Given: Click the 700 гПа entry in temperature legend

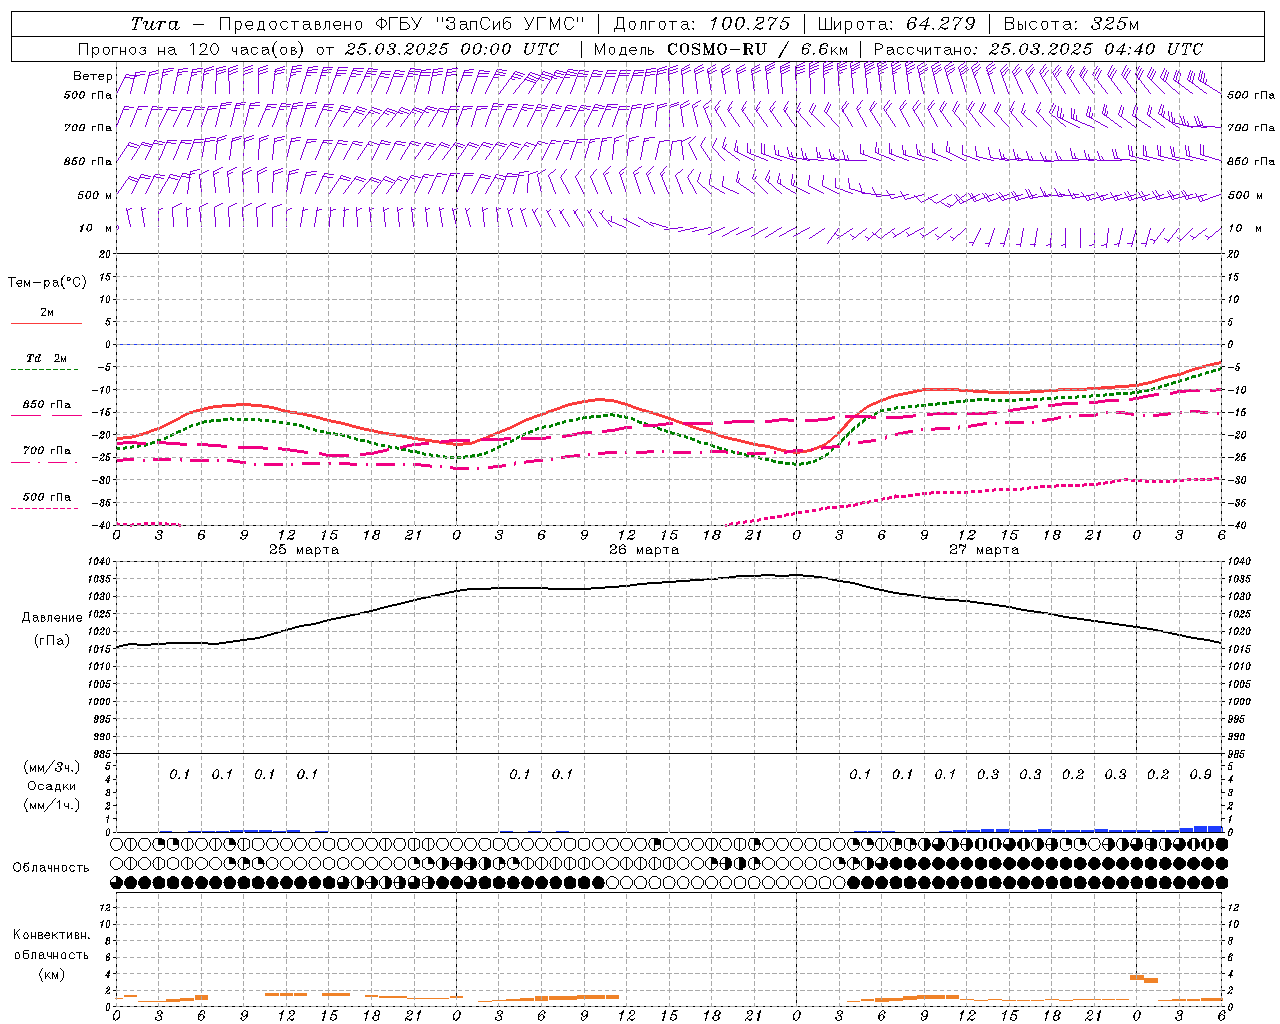Looking at the screenshot, I should coord(47,451).
